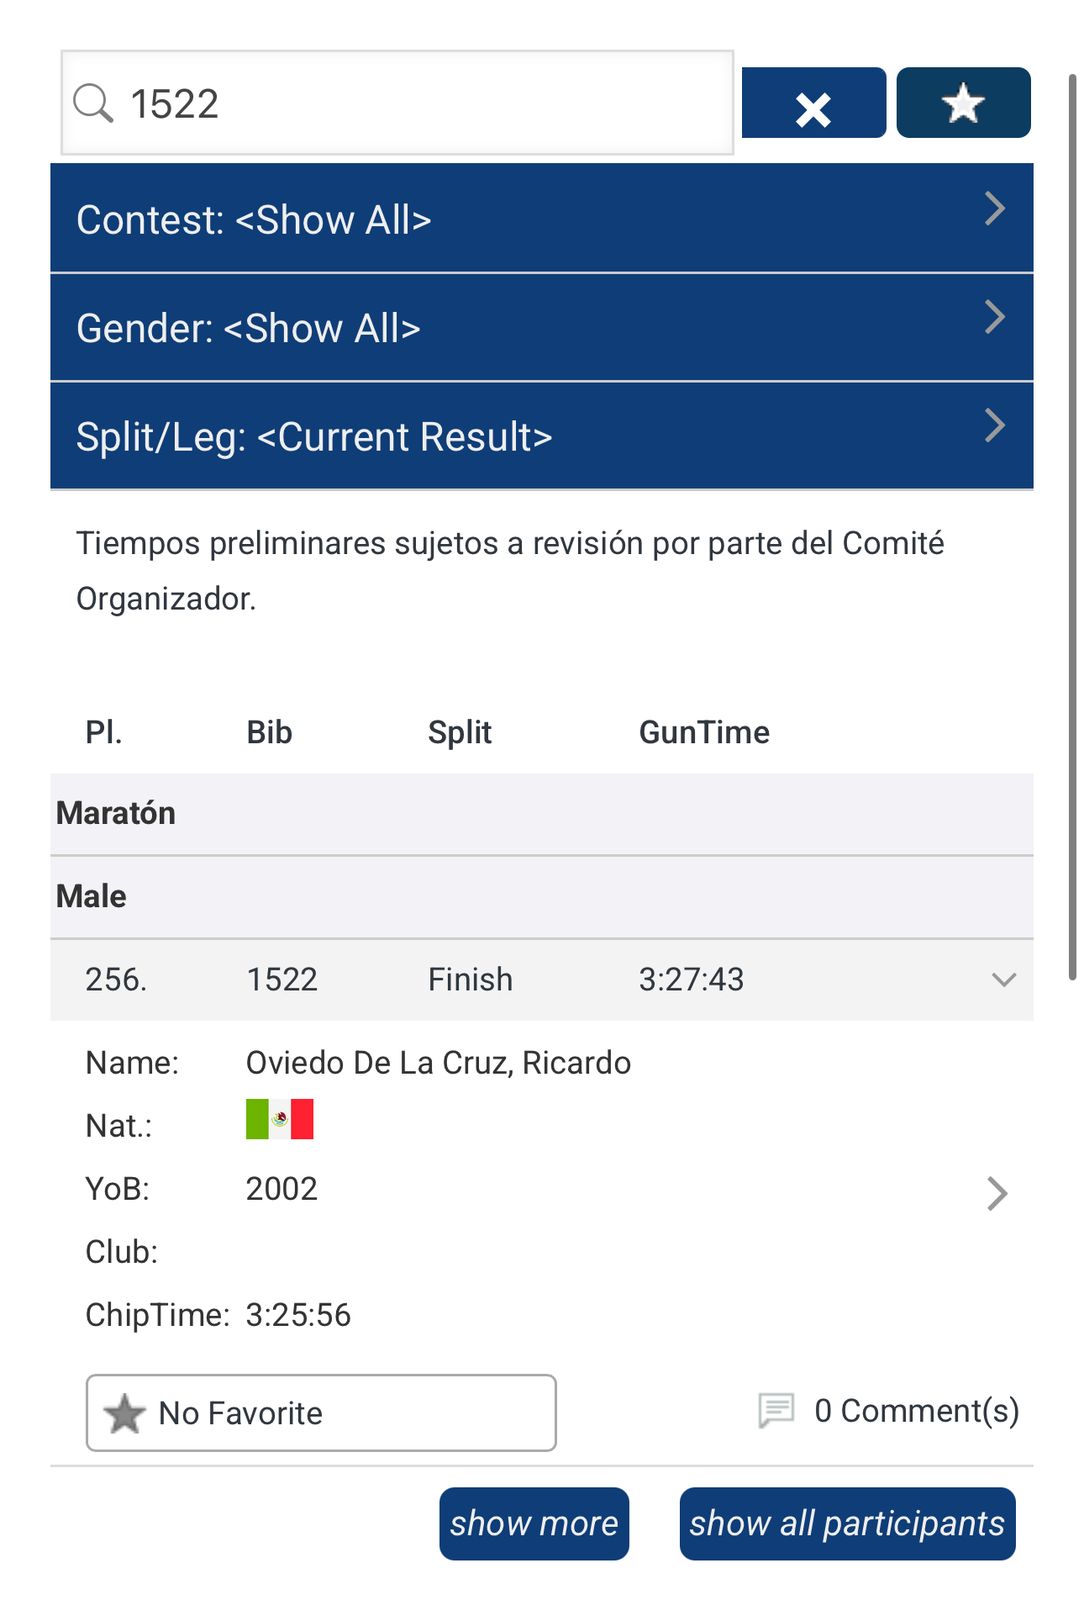Toggle the No Favorite button
The height and width of the screenshot is (1600, 1084).
click(320, 1413)
